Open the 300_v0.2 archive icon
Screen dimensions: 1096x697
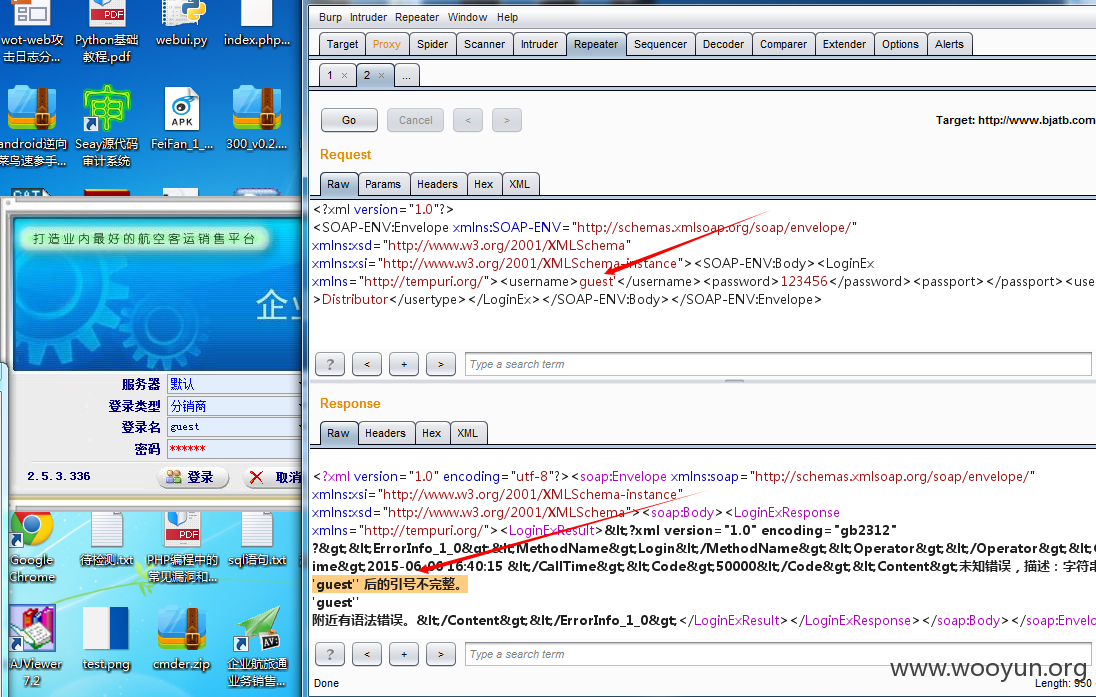click(x=257, y=118)
